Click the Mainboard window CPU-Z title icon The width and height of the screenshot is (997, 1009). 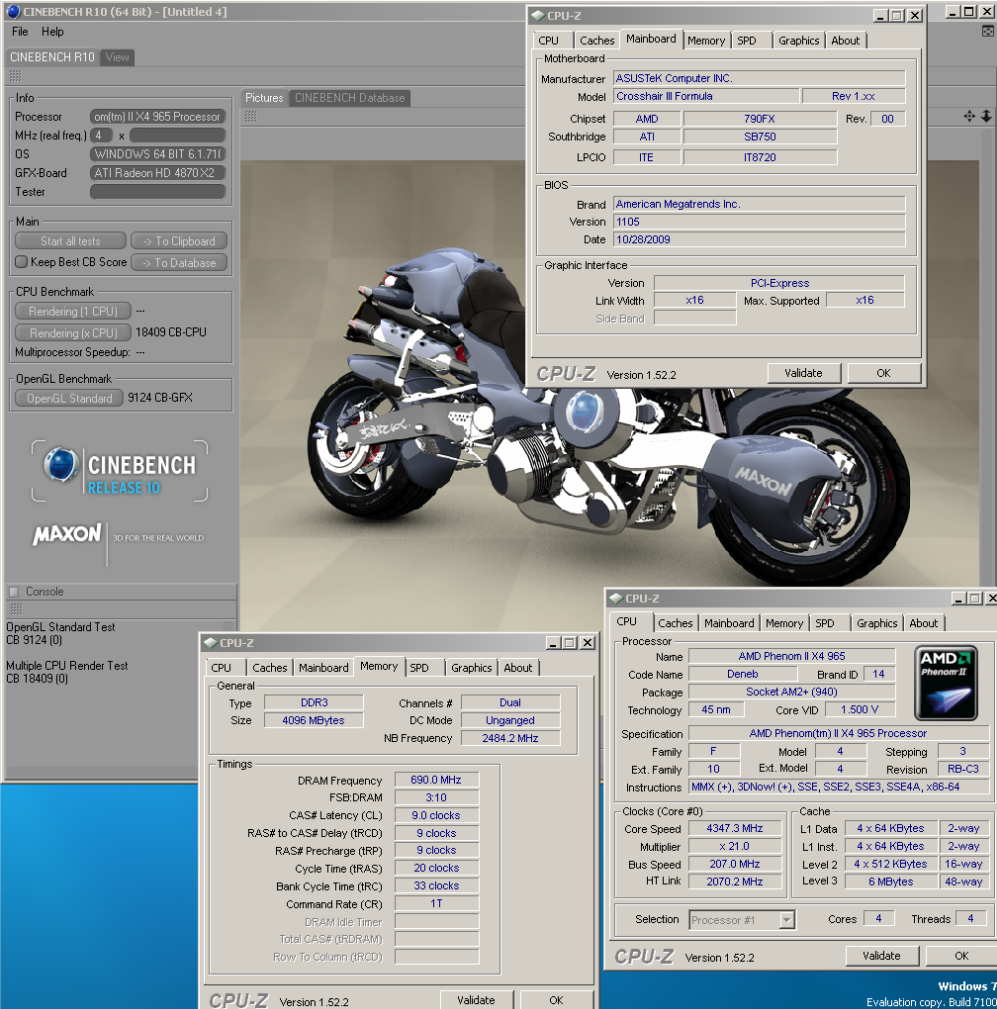[538, 15]
